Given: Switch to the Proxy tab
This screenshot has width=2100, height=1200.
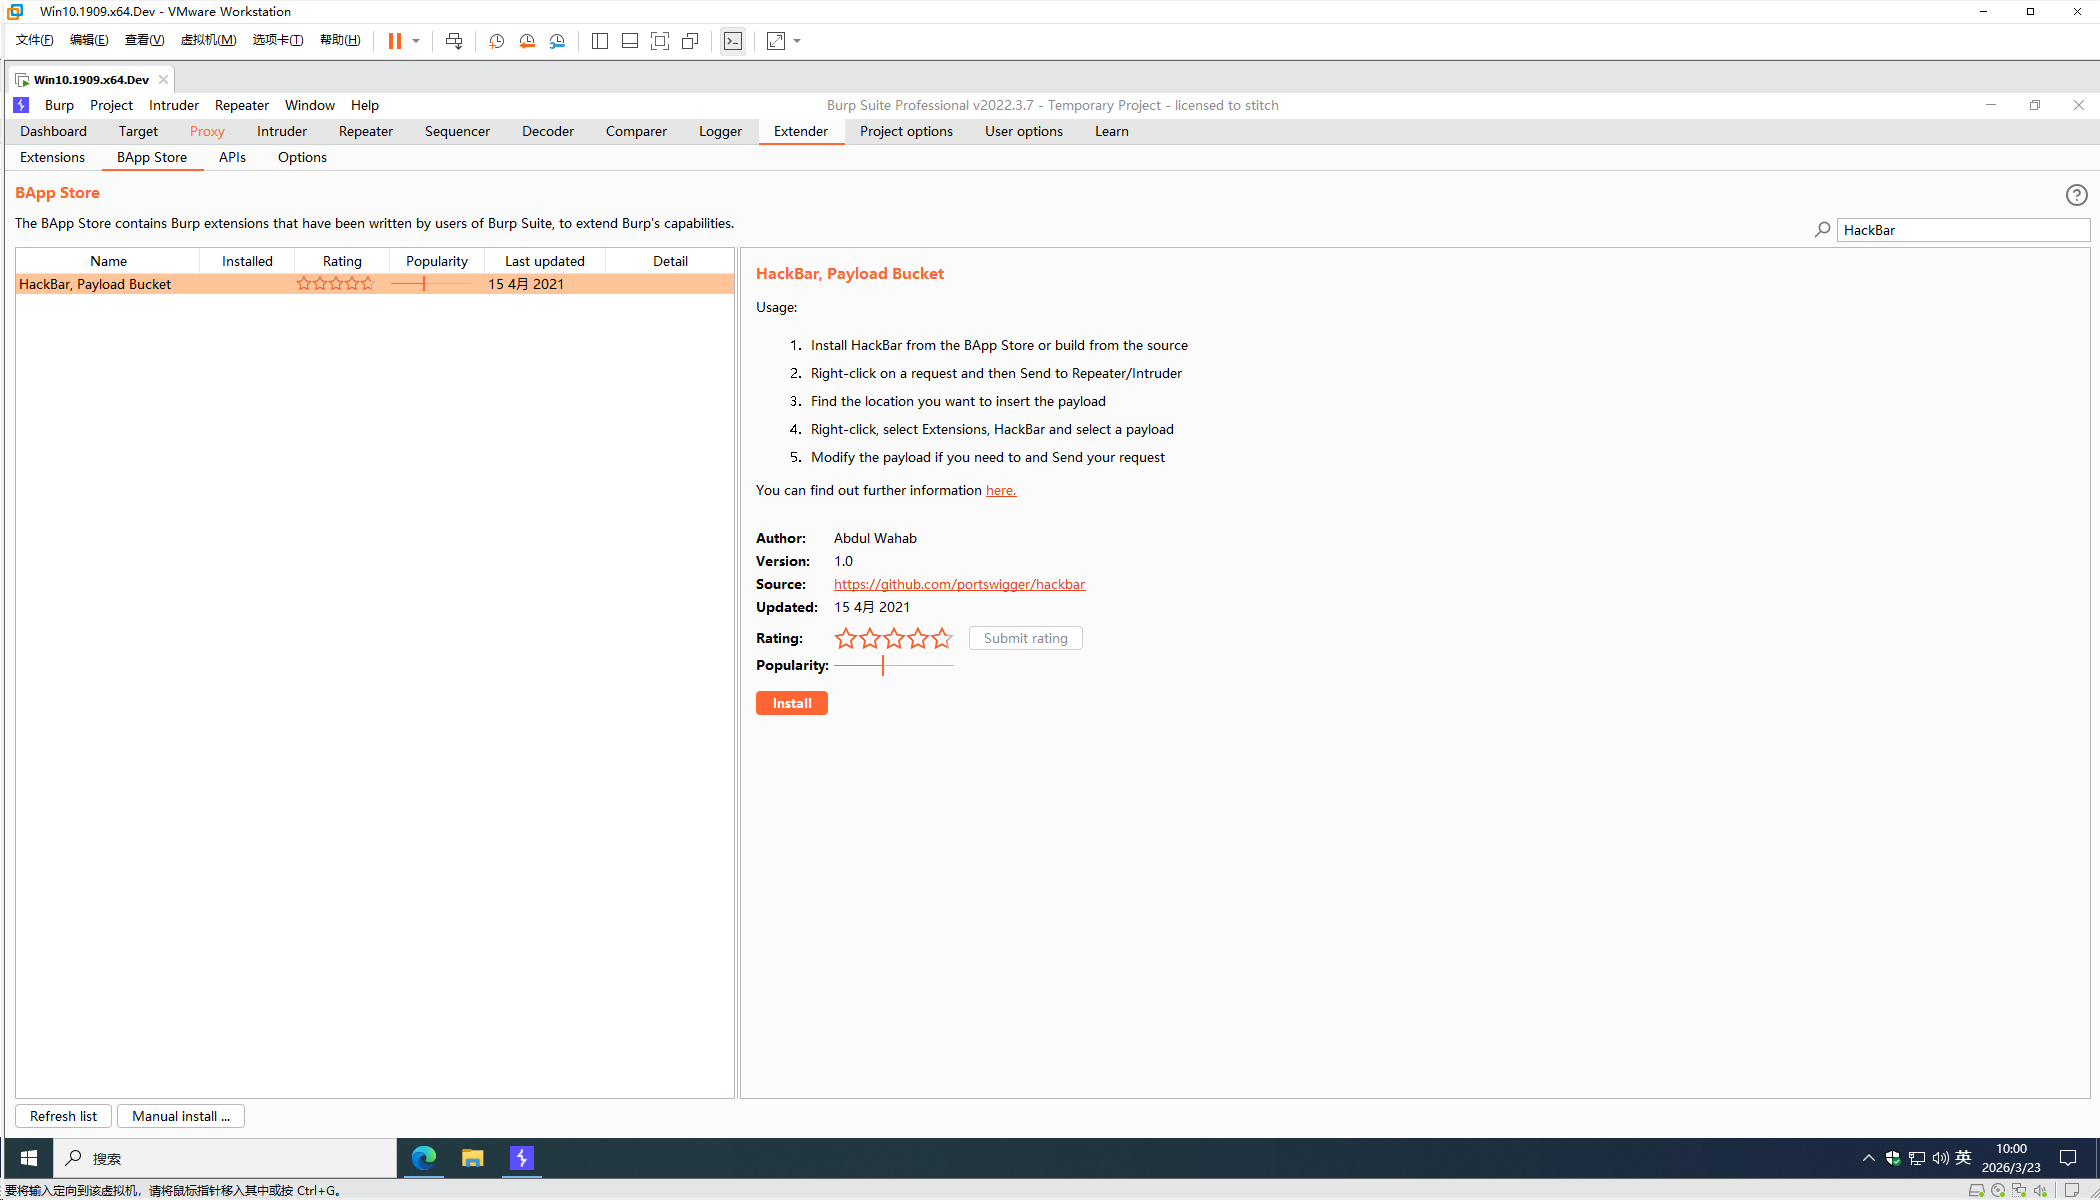Looking at the screenshot, I should click(x=207, y=131).
